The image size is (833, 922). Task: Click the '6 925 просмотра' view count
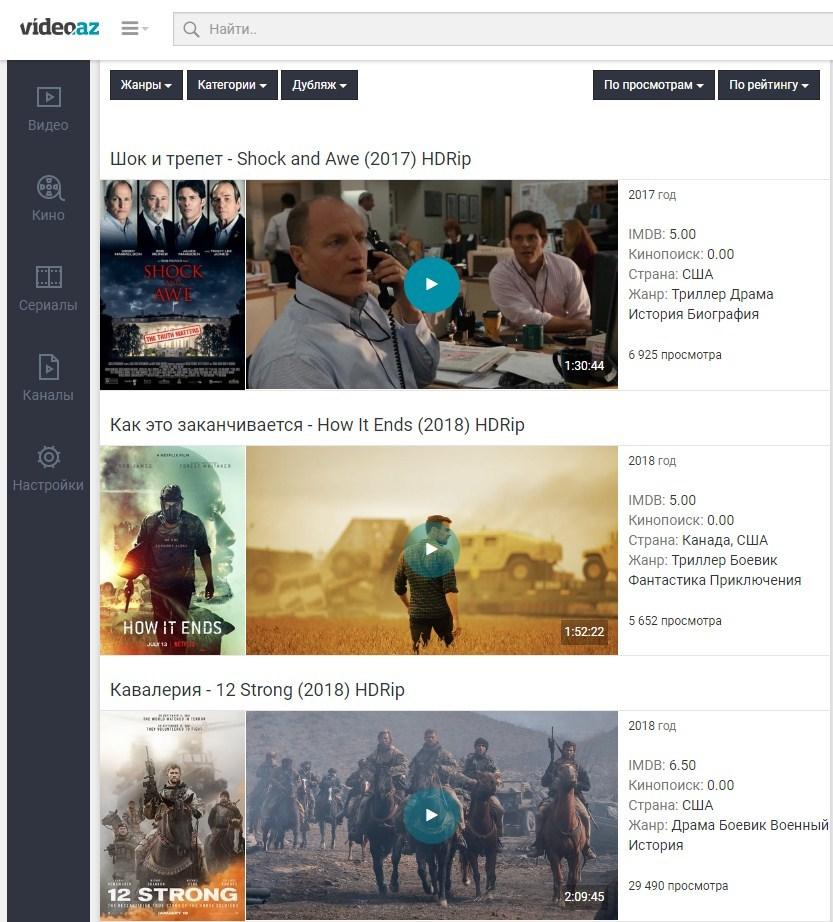point(675,355)
